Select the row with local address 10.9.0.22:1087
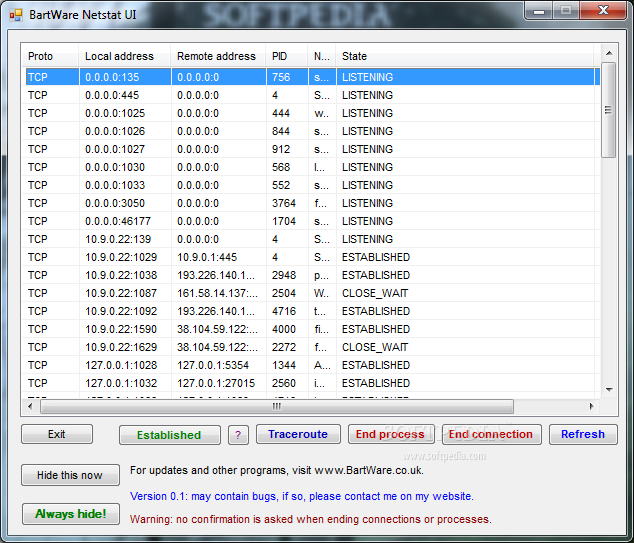 point(311,293)
